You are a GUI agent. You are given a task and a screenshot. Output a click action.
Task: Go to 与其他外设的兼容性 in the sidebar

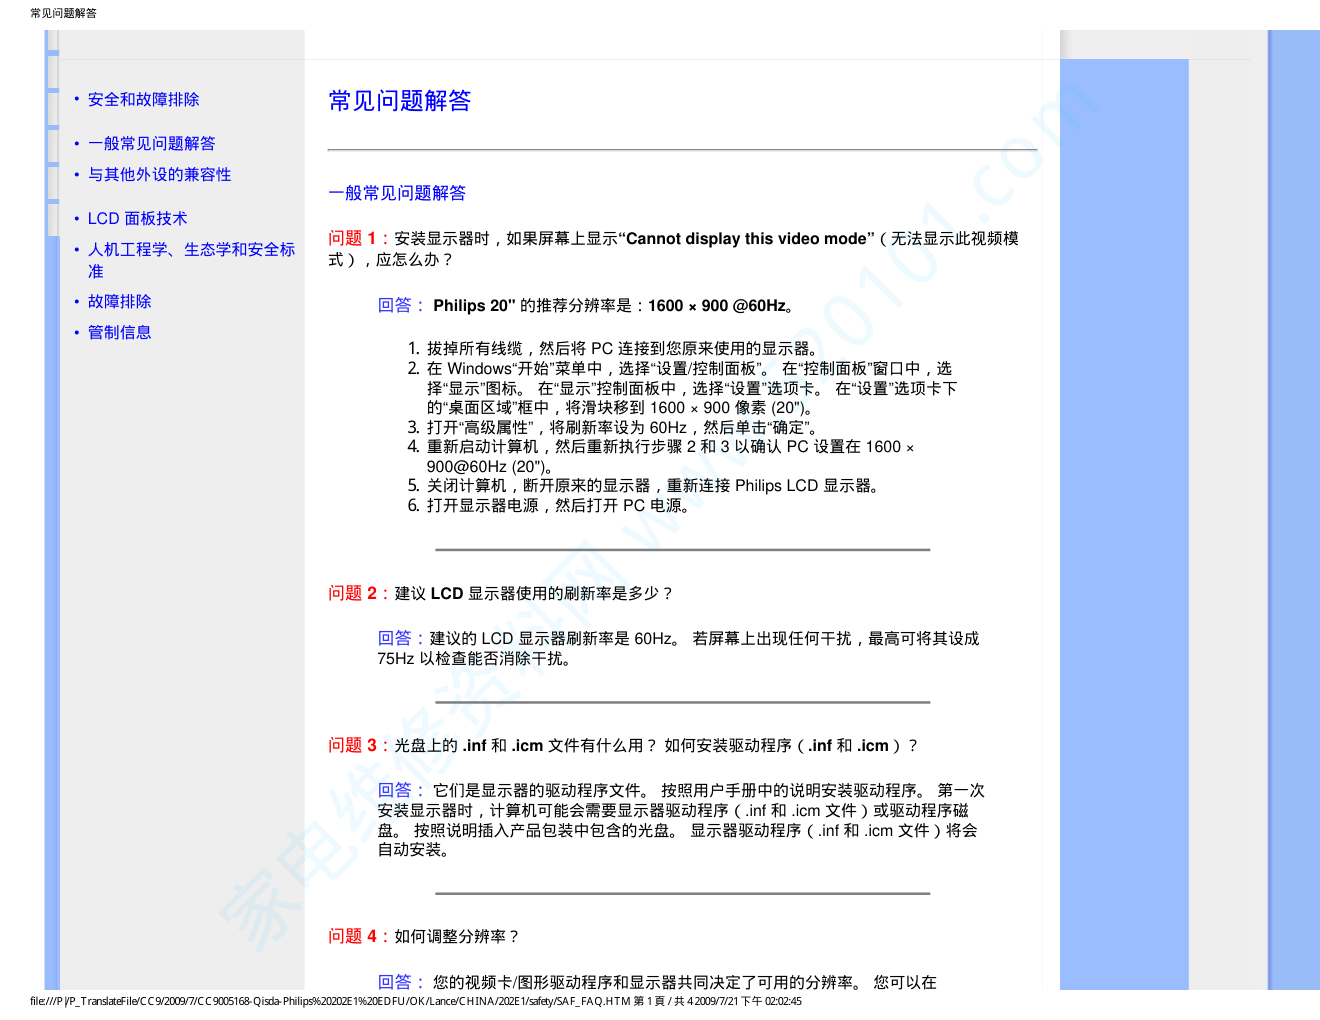coord(159,175)
